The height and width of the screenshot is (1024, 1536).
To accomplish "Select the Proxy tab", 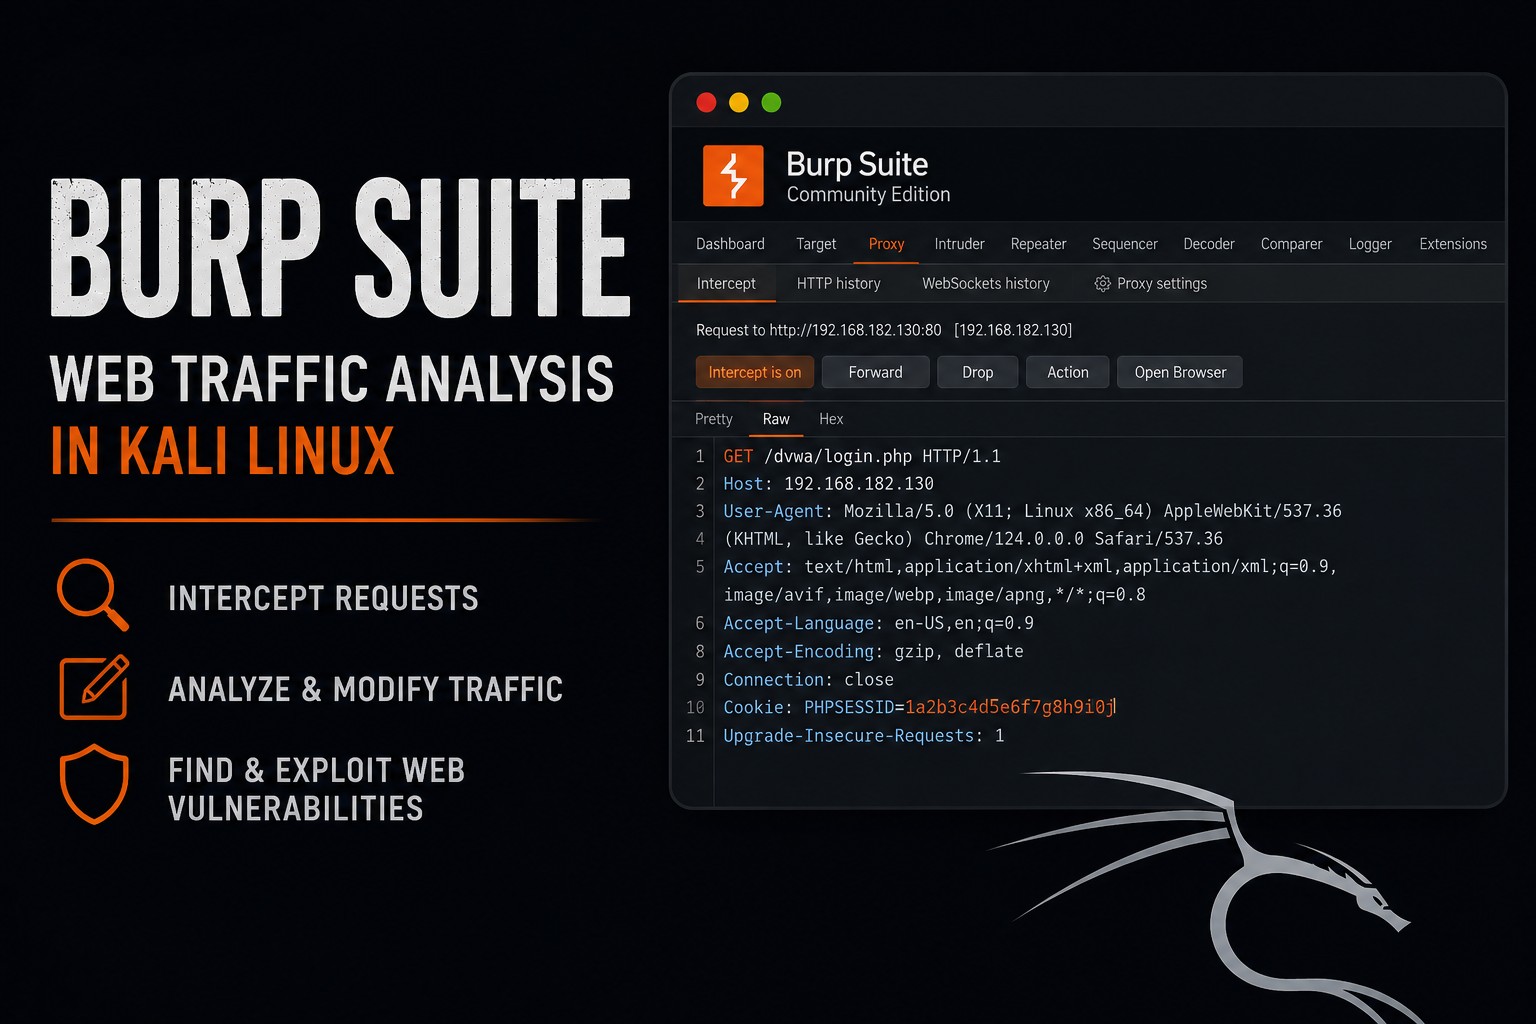I will point(886,244).
